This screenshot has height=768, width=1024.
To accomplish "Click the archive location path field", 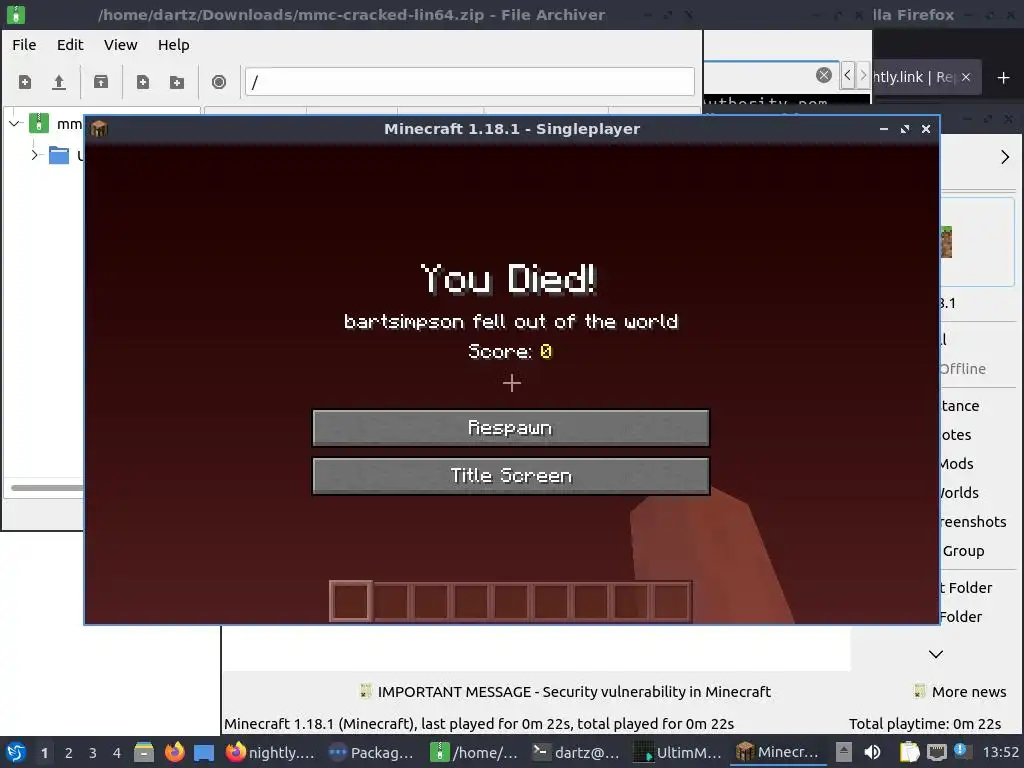I will tap(470, 82).
